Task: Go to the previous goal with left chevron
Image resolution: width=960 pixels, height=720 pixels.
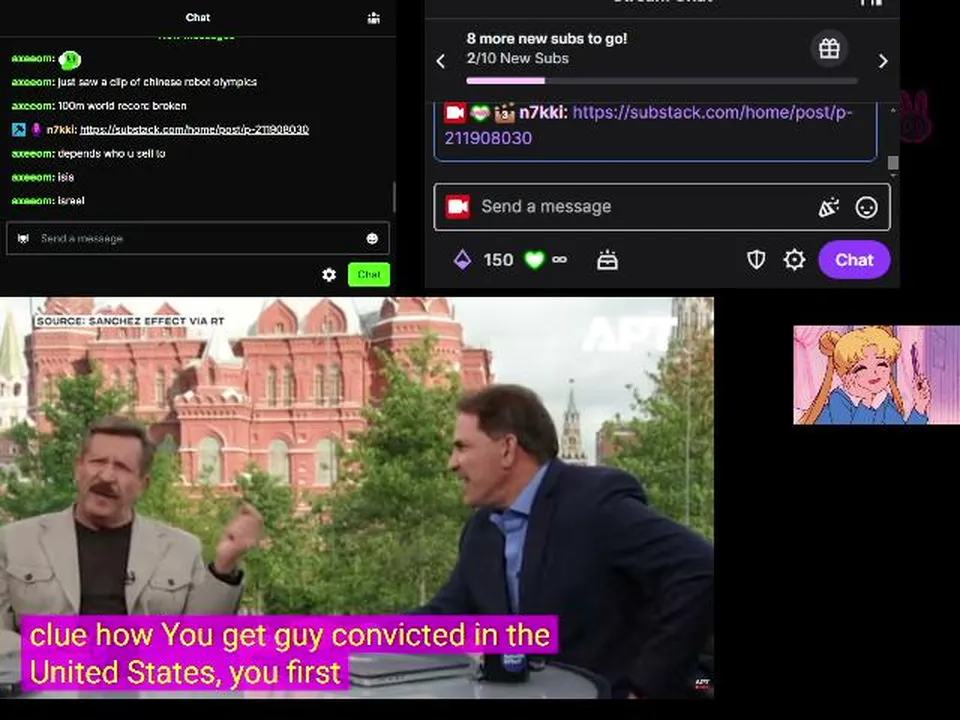Action: pyautogui.click(x=441, y=61)
